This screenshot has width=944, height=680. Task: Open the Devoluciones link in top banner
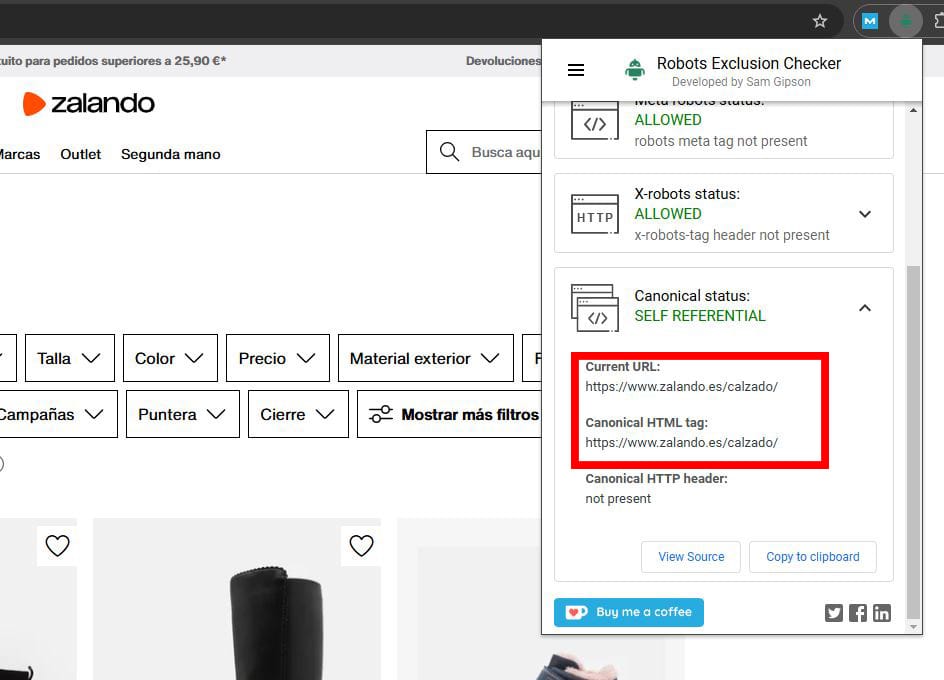503,61
